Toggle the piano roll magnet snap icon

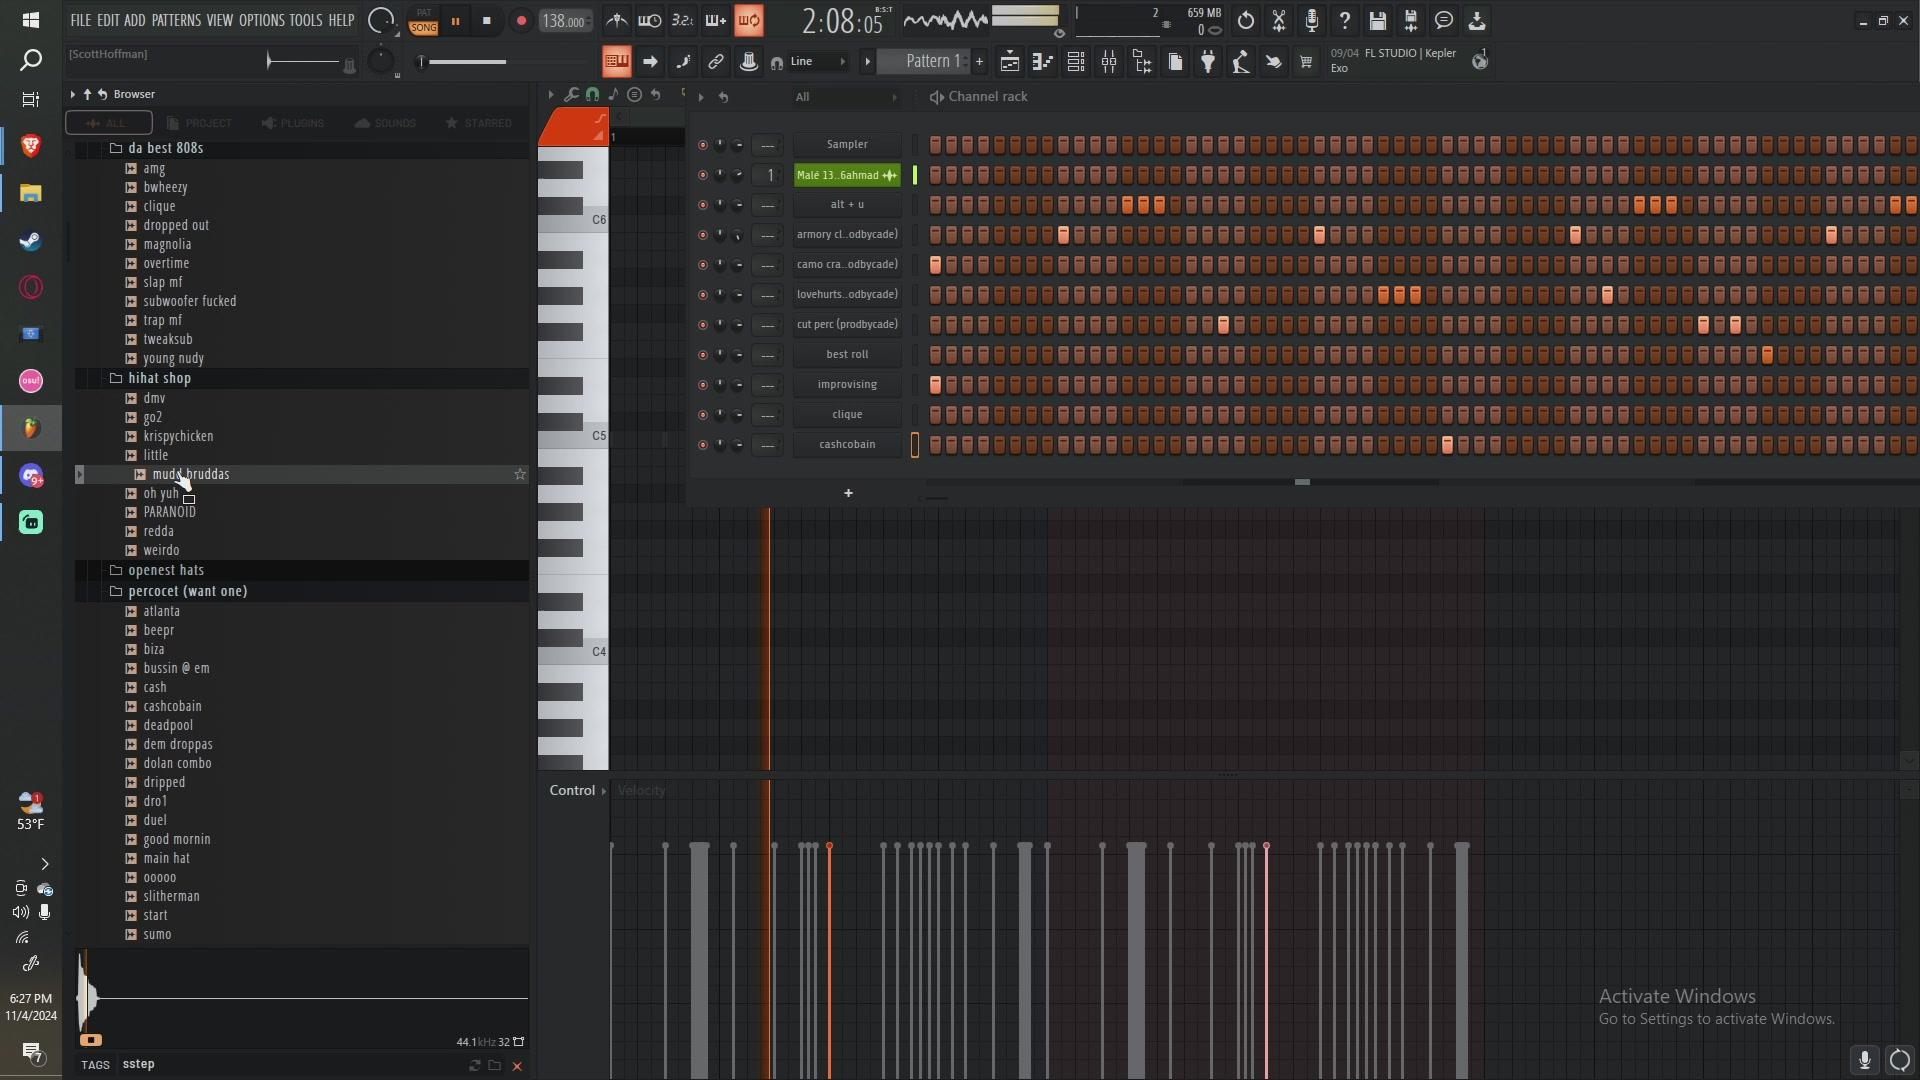click(592, 94)
